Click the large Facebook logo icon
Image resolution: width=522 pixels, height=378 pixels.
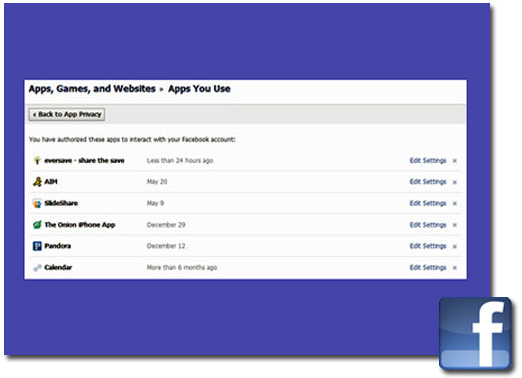(476, 334)
